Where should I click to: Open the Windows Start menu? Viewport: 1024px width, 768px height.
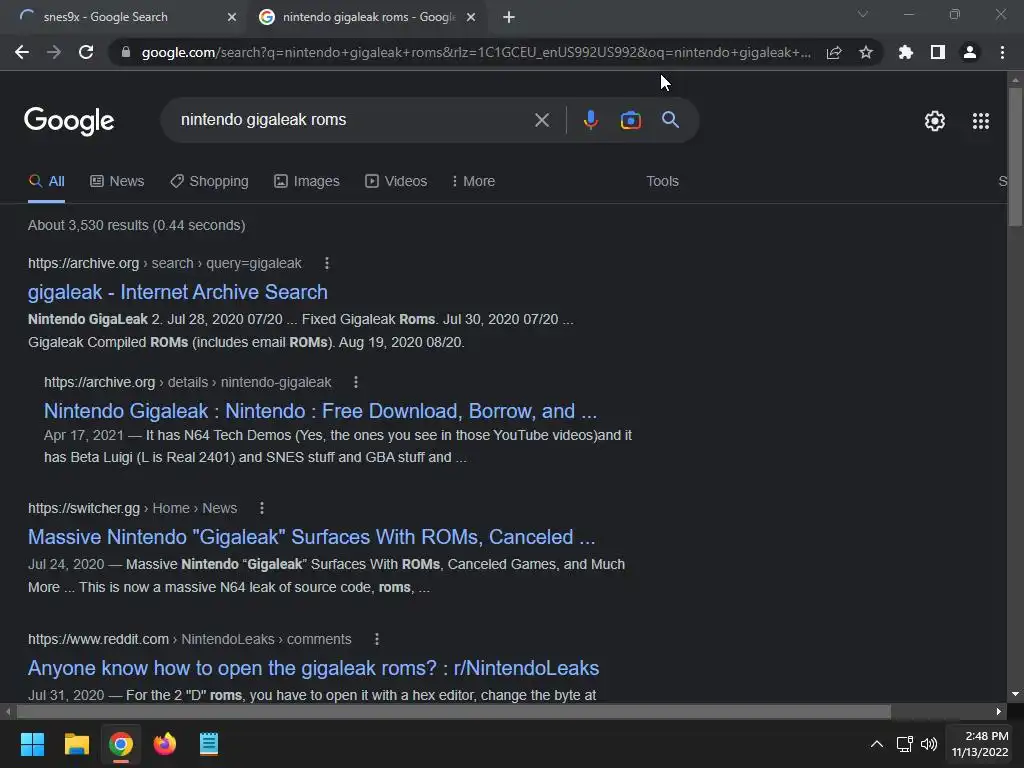(x=32, y=744)
